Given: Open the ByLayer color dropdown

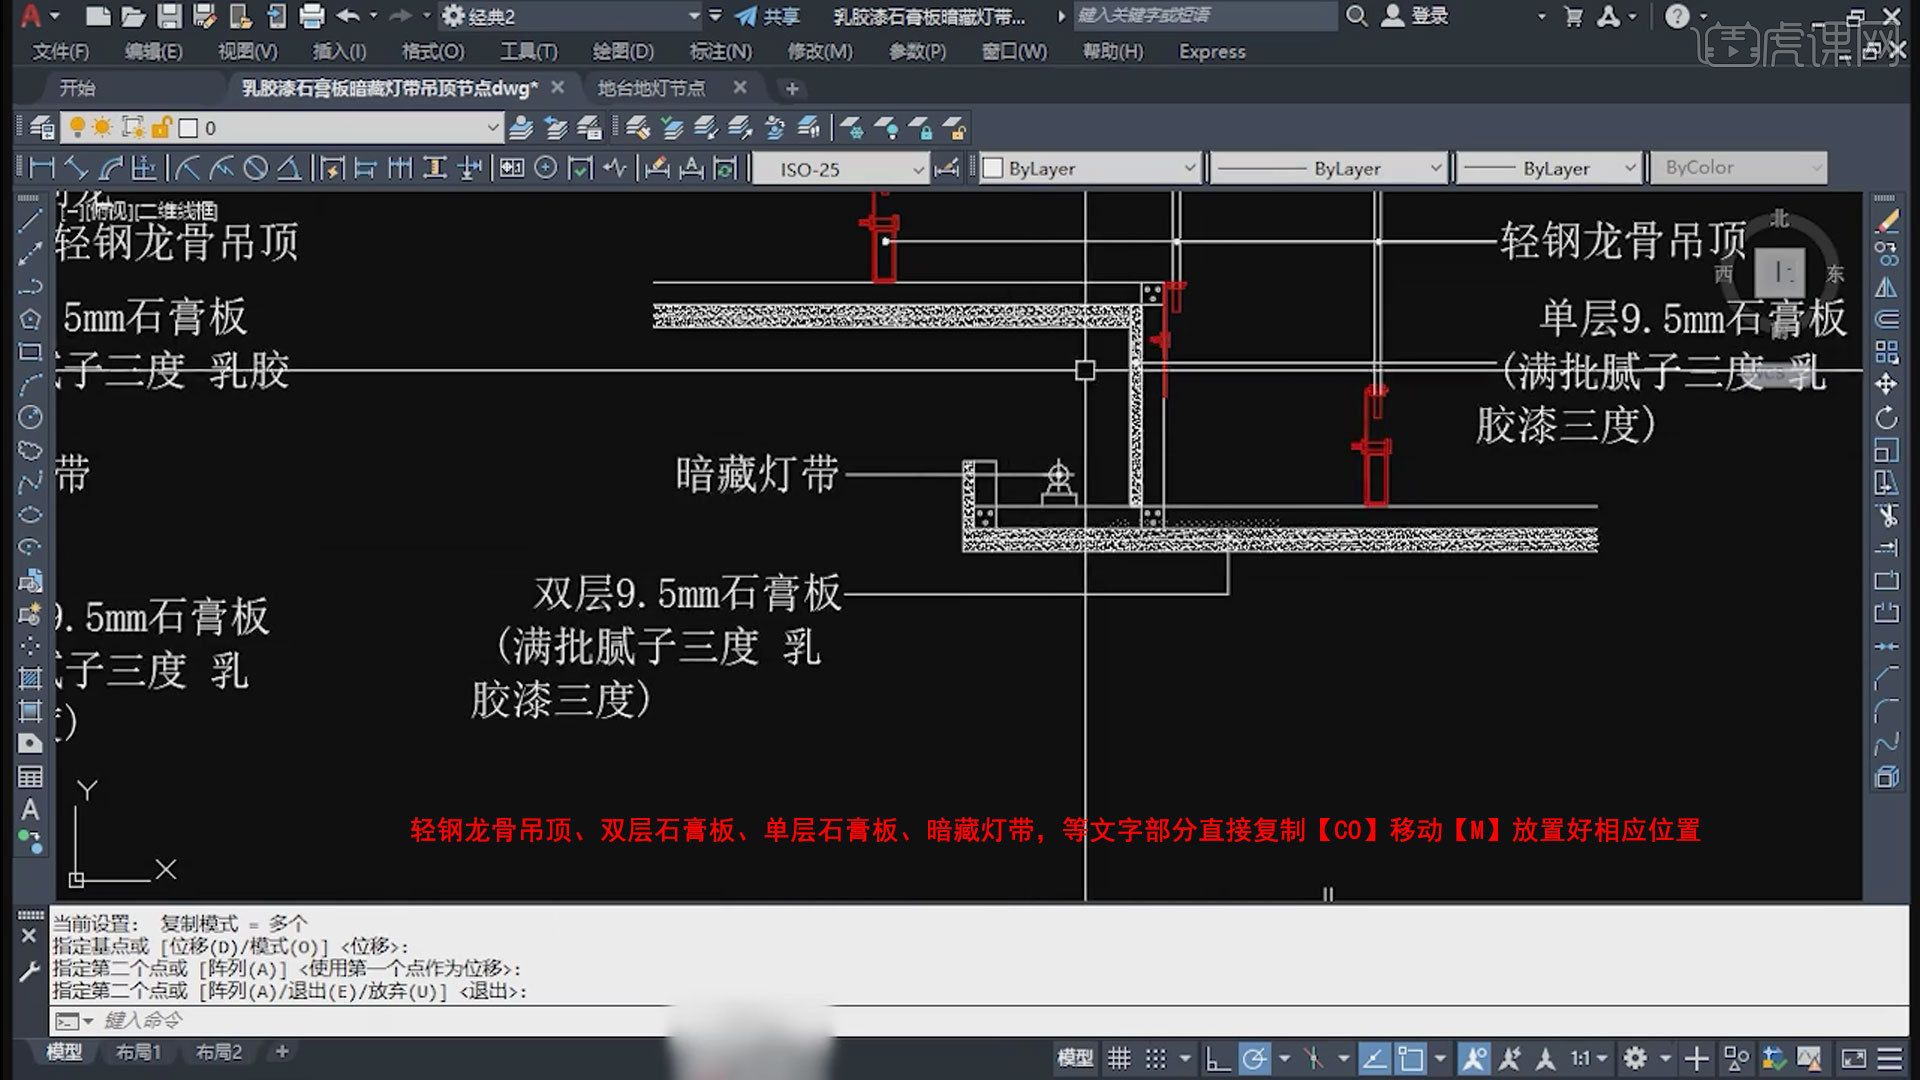Looking at the screenshot, I should 1190,168.
